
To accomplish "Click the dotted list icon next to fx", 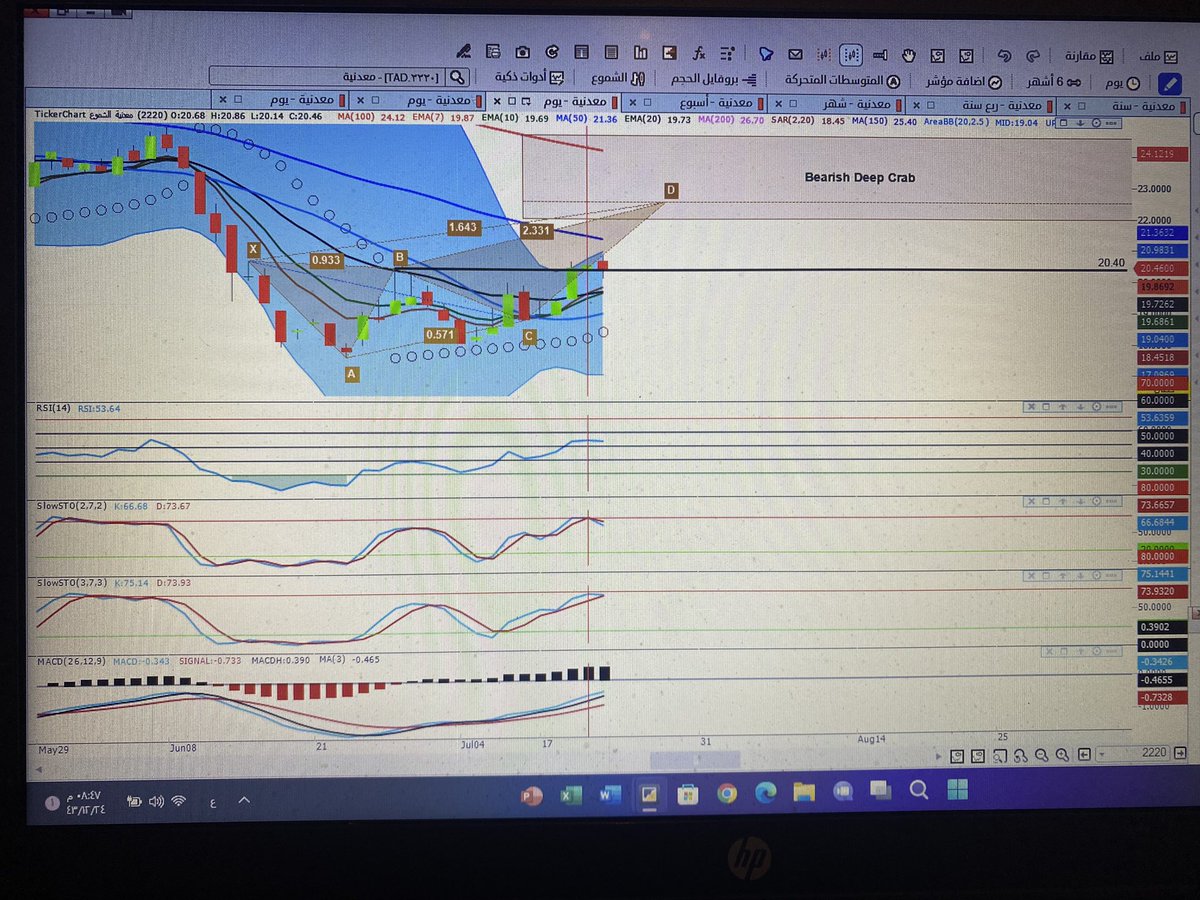I will 727,54.
